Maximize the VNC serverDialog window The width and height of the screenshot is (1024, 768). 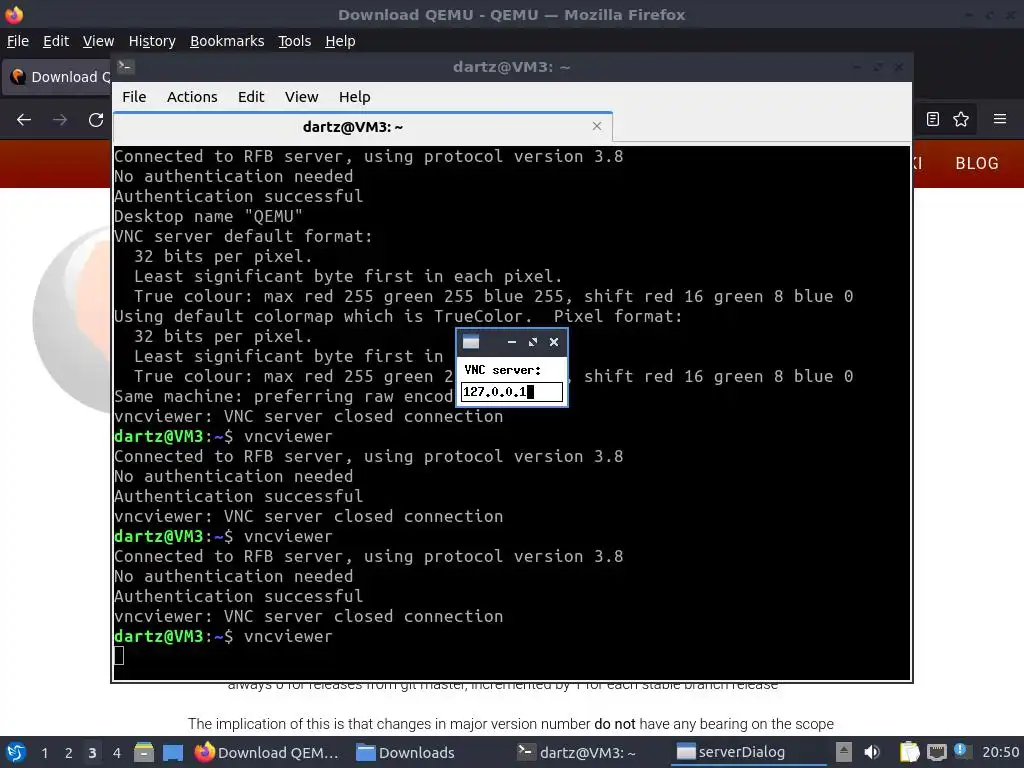(533, 342)
